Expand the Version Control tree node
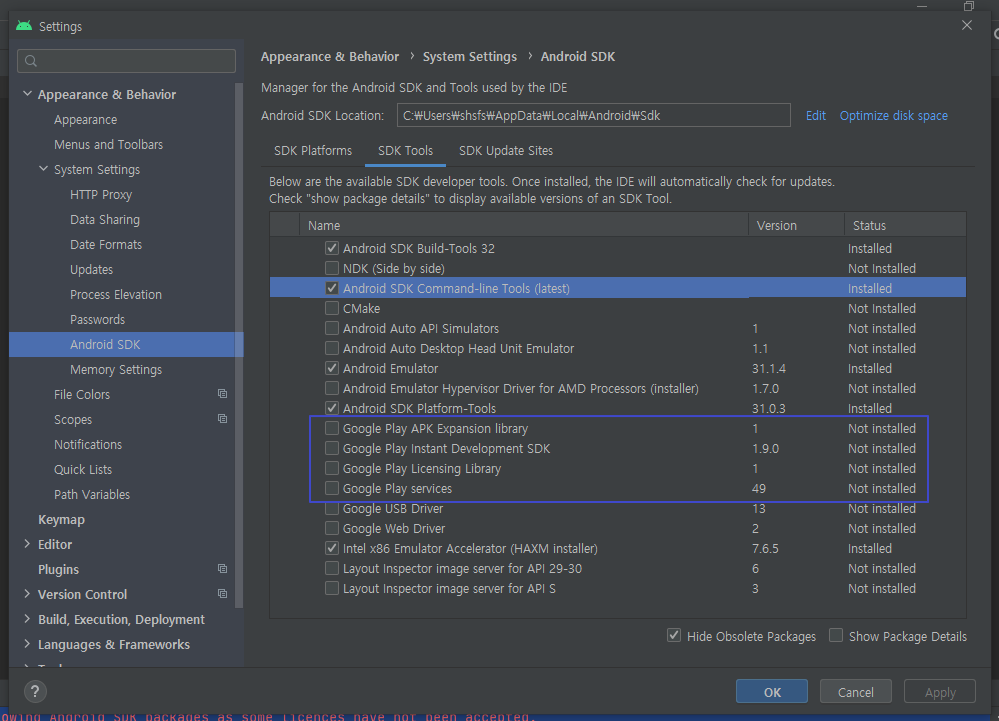999x721 pixels. pos(27,594)
